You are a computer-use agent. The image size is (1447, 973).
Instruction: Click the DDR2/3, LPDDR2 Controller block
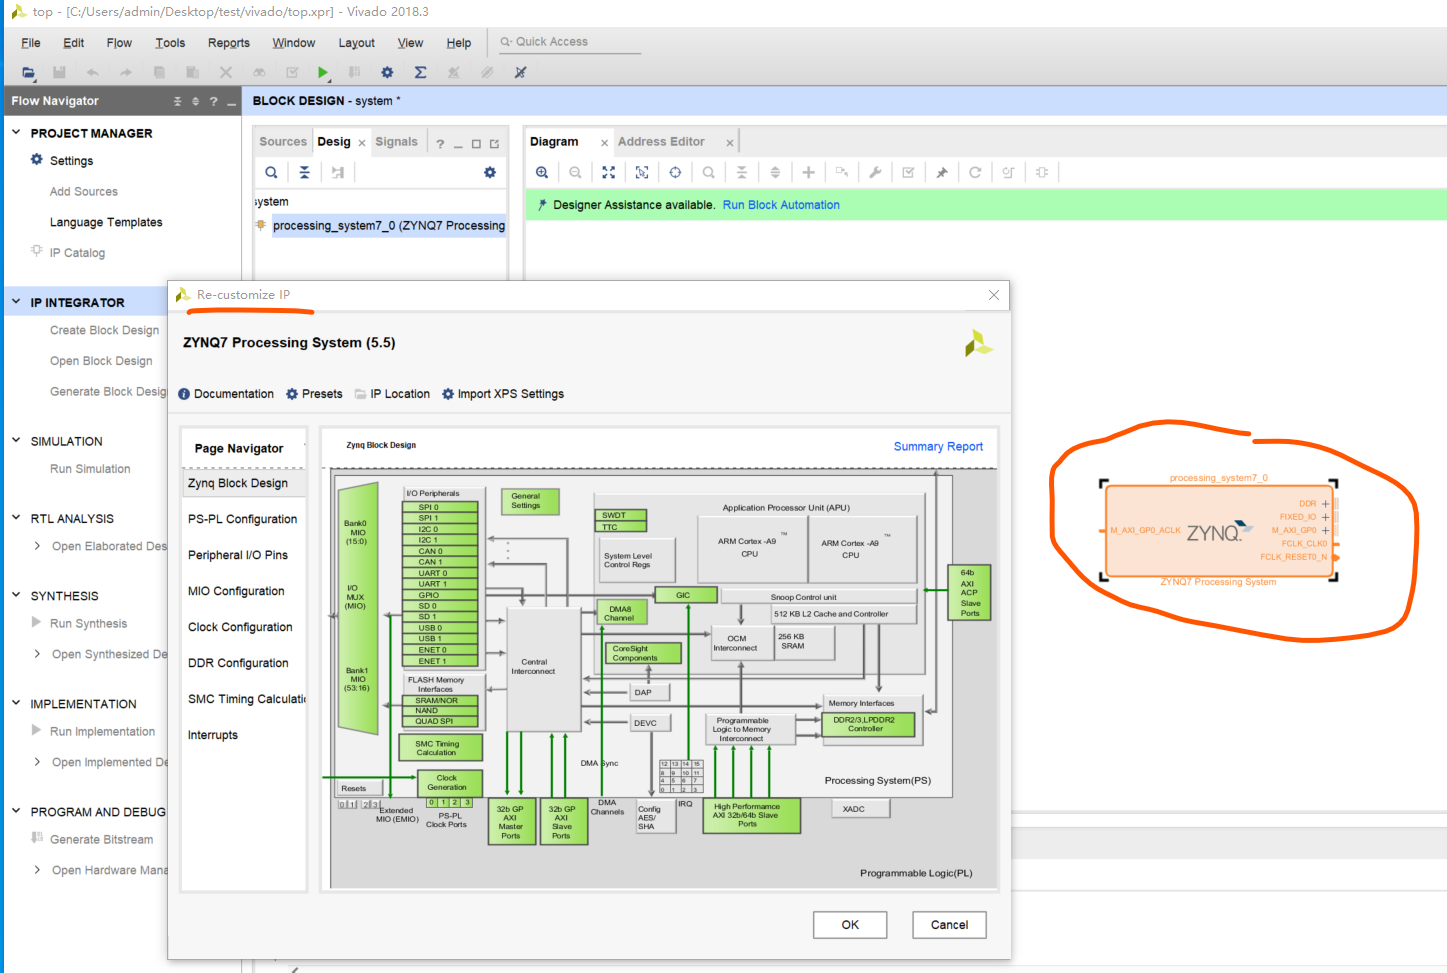pyautogui.click(x=867, y=724)
